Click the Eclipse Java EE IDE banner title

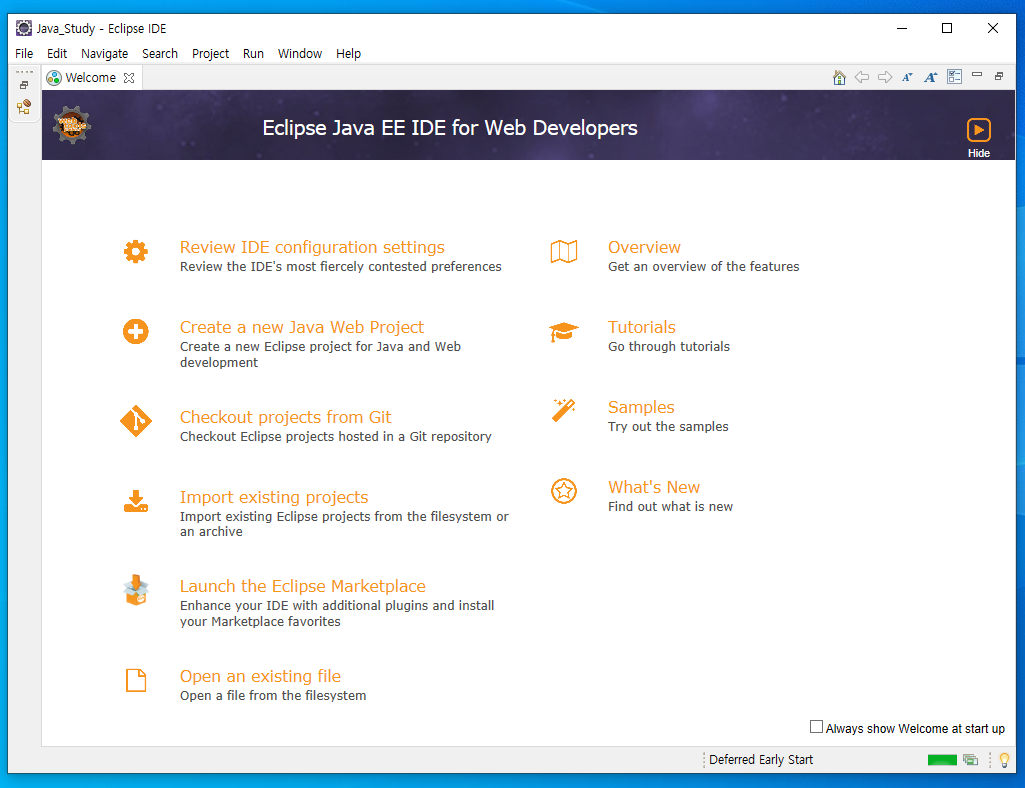450,128
